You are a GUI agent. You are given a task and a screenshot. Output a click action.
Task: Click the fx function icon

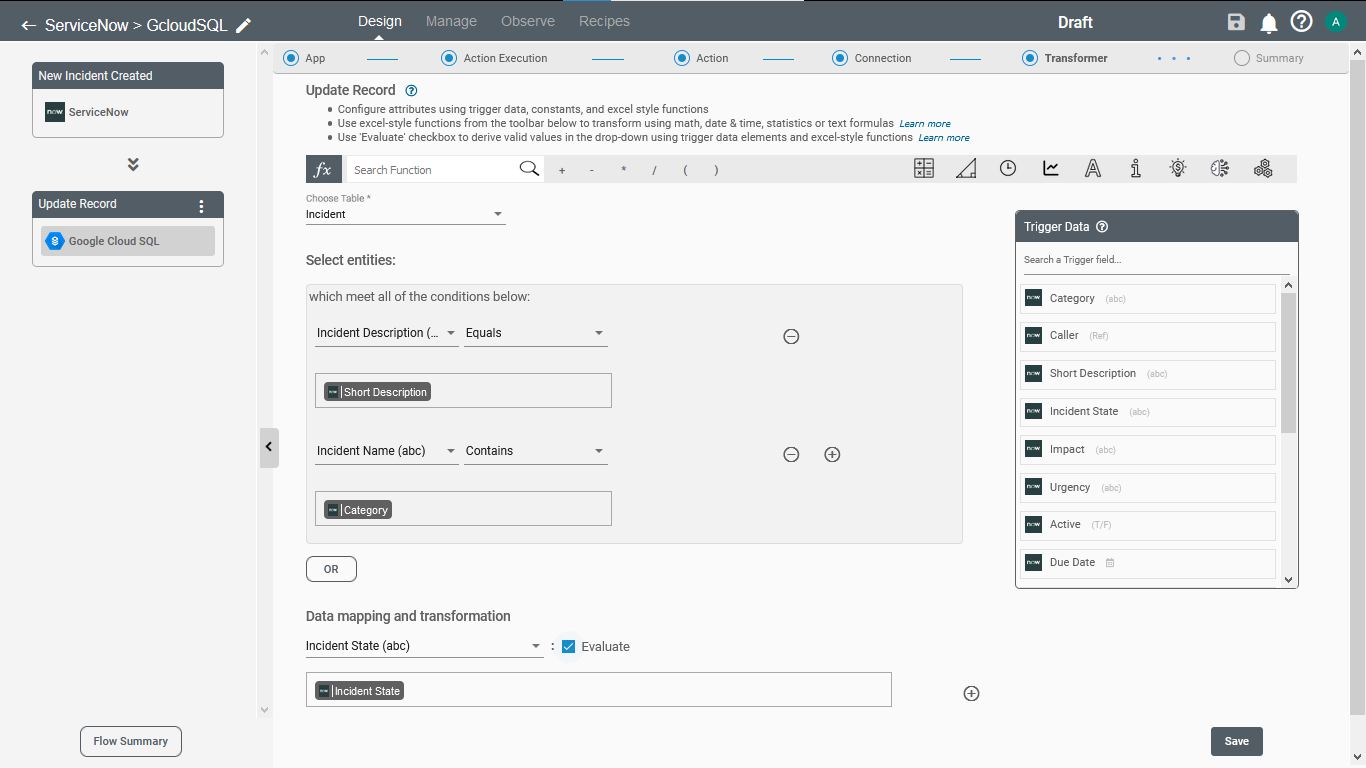click(324, 169)
